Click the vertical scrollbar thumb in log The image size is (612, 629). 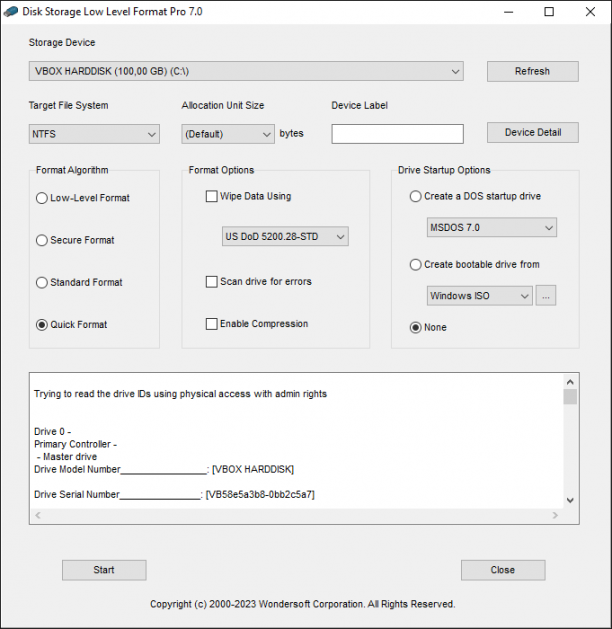pos(570,397)
